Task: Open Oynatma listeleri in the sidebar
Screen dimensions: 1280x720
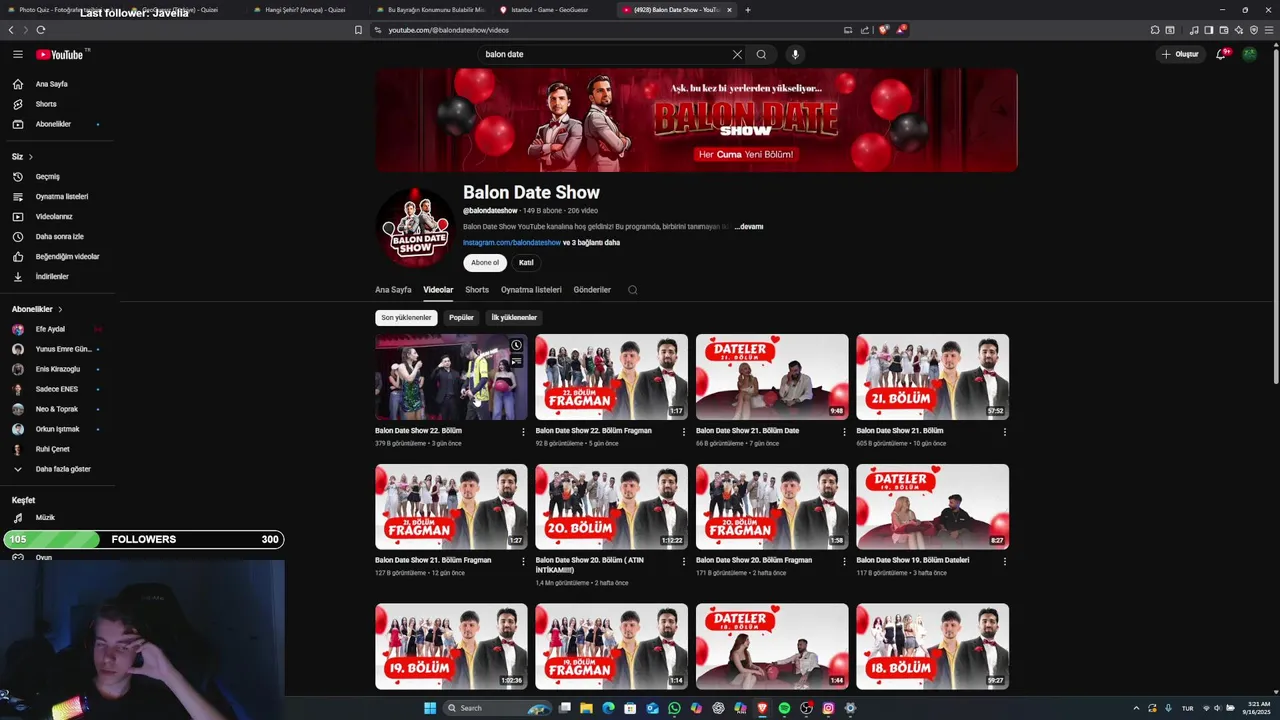Action: pos(60,196)
